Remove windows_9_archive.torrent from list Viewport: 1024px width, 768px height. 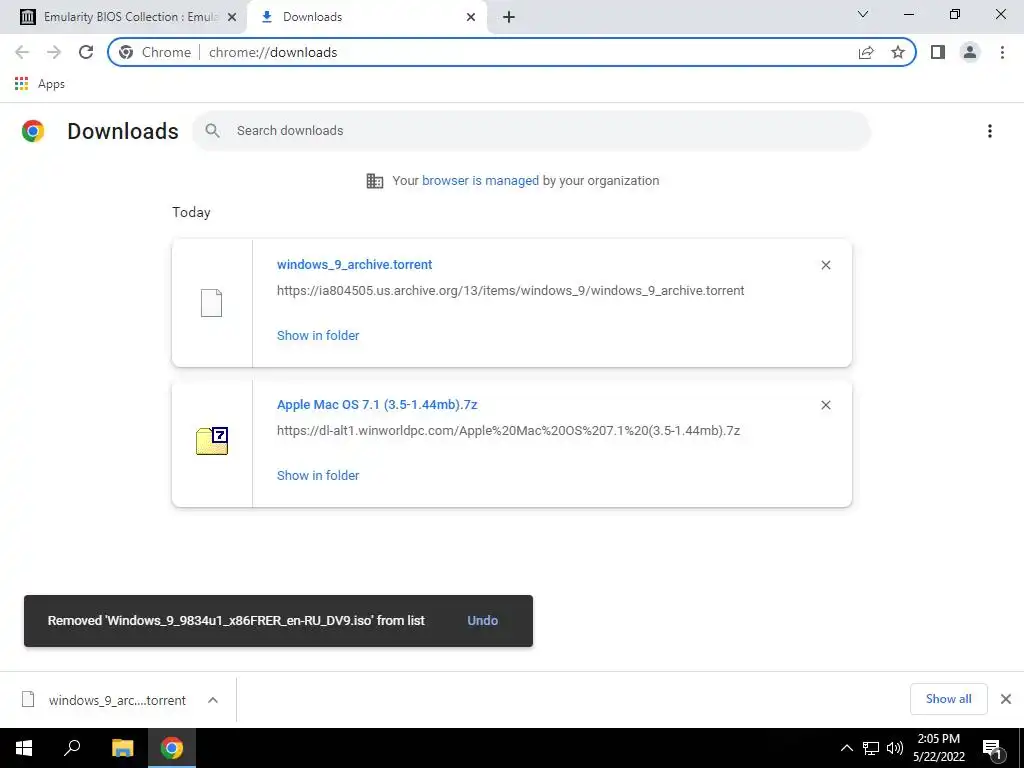[x=825, y=265]
